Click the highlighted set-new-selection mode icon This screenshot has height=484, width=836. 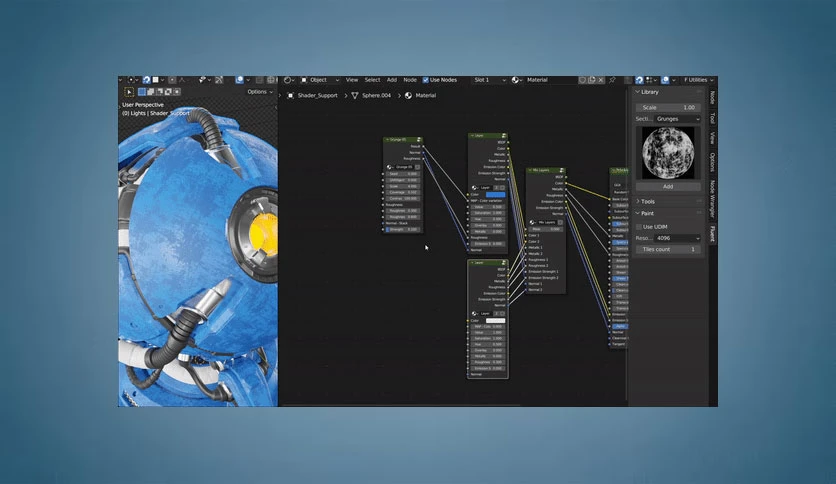142,92
